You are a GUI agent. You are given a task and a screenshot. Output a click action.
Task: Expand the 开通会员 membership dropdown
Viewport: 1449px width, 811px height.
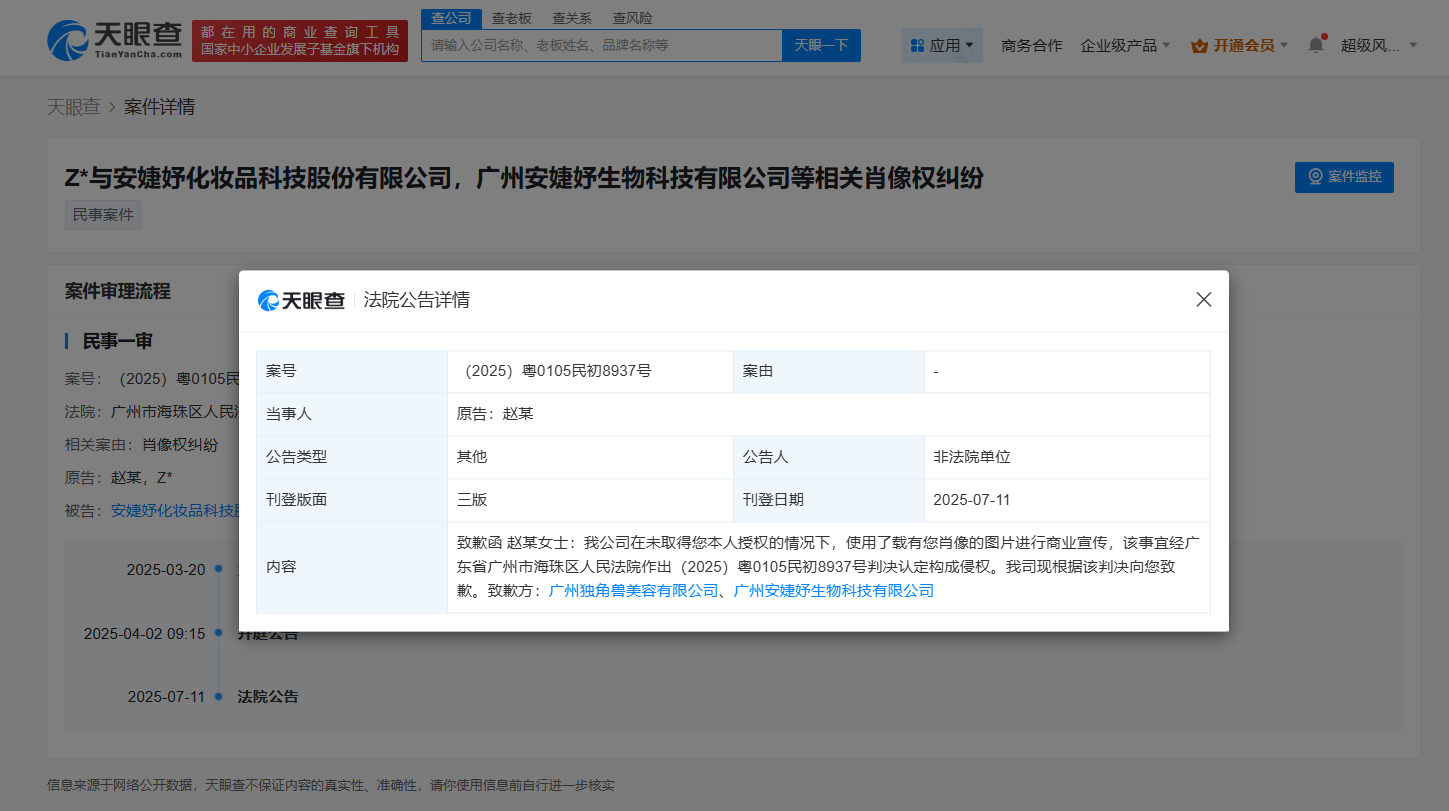pos(1239,45)
